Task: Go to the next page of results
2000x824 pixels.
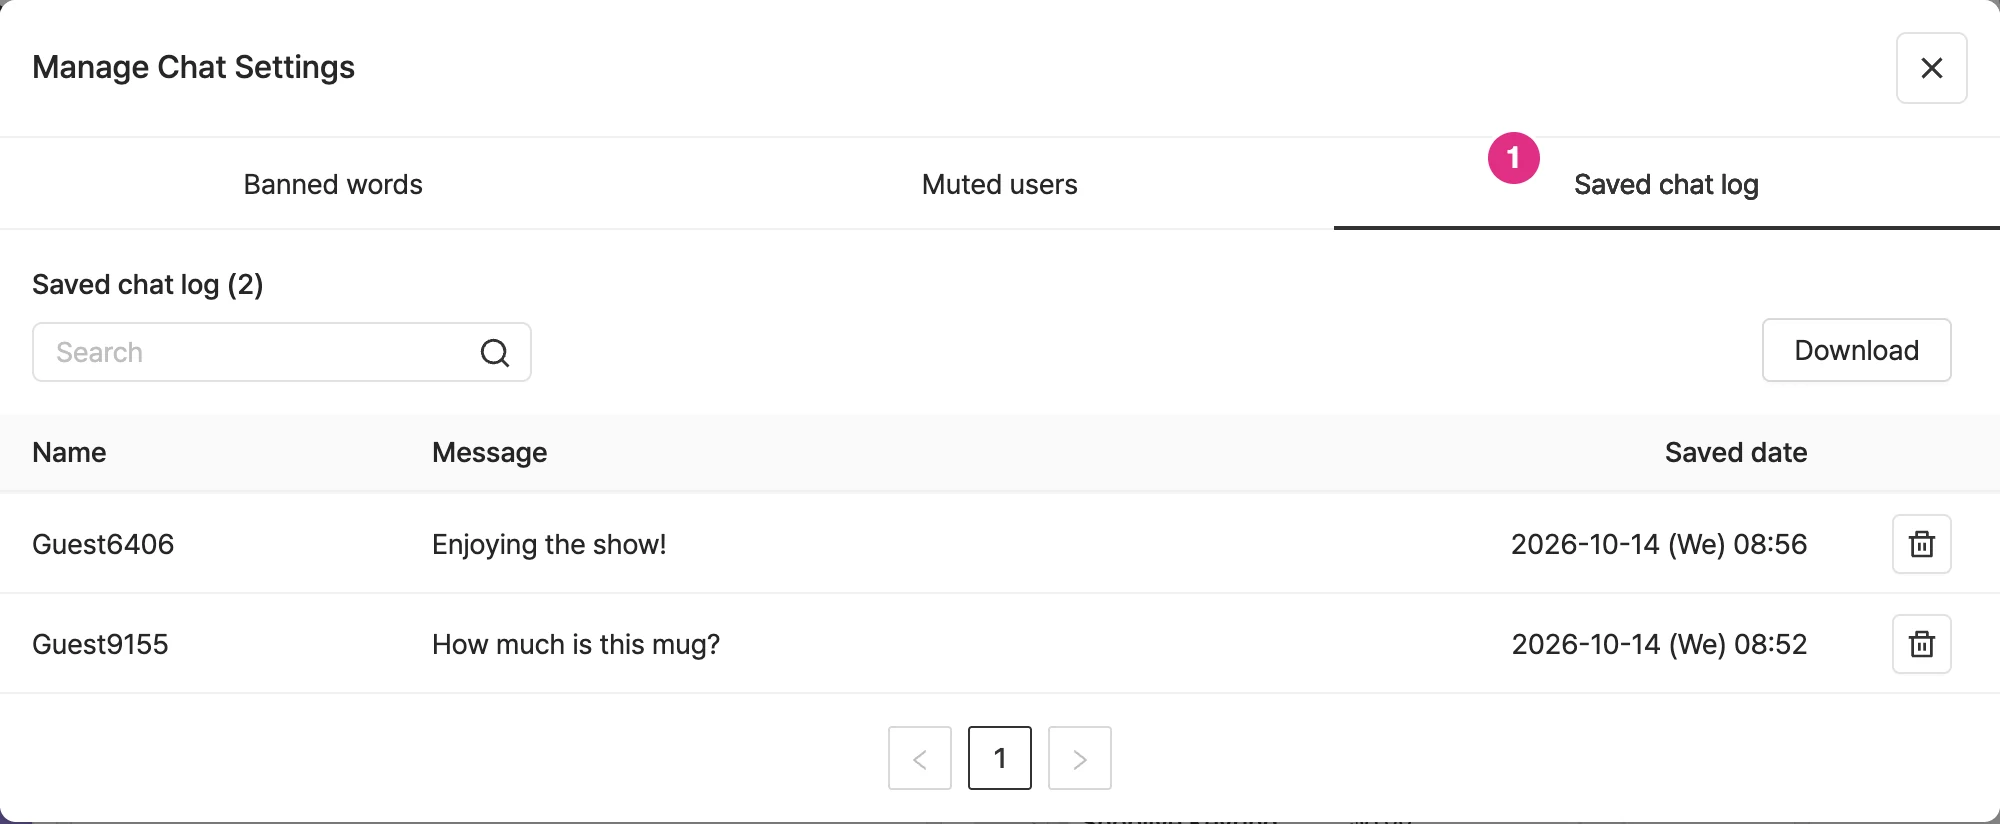Action: click(1080, 758)
